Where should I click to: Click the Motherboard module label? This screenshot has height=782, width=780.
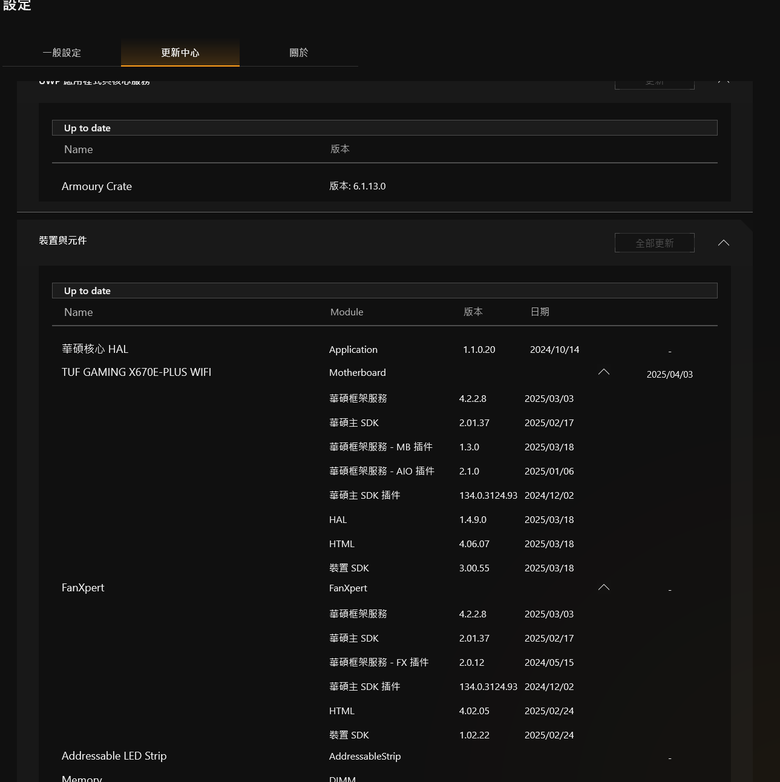point(358,373)
